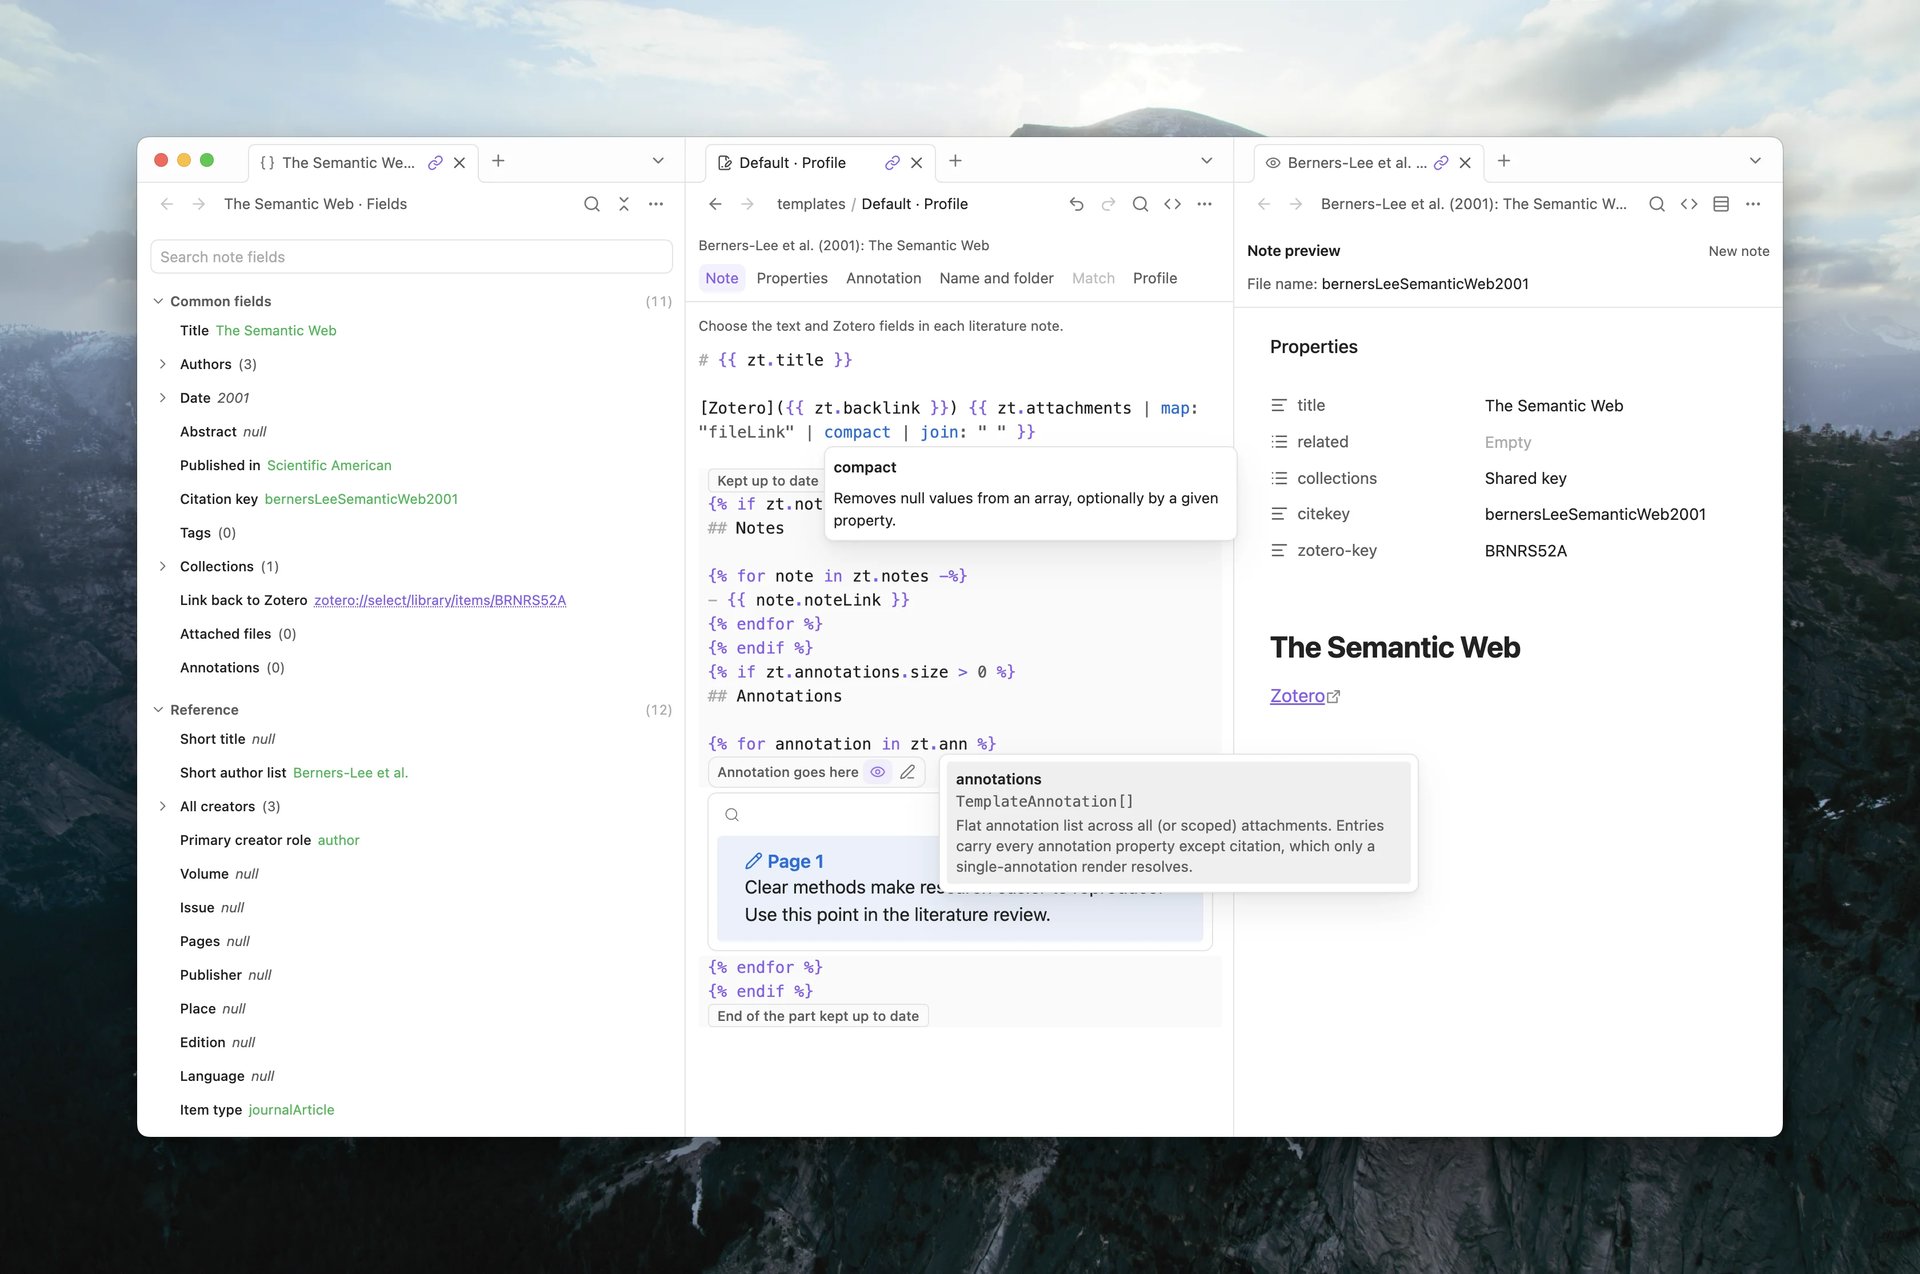Click the Item type journalArticle field
Viewport: 1920px width, 1274px height.
coord(257,1110)
